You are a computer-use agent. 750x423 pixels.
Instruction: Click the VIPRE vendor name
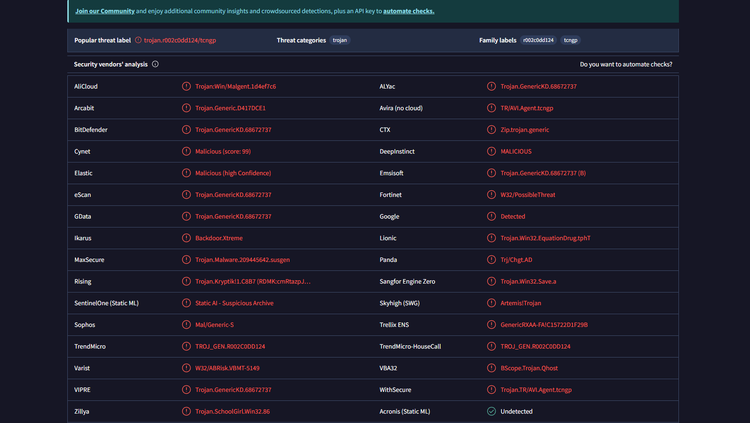point(82,390)
